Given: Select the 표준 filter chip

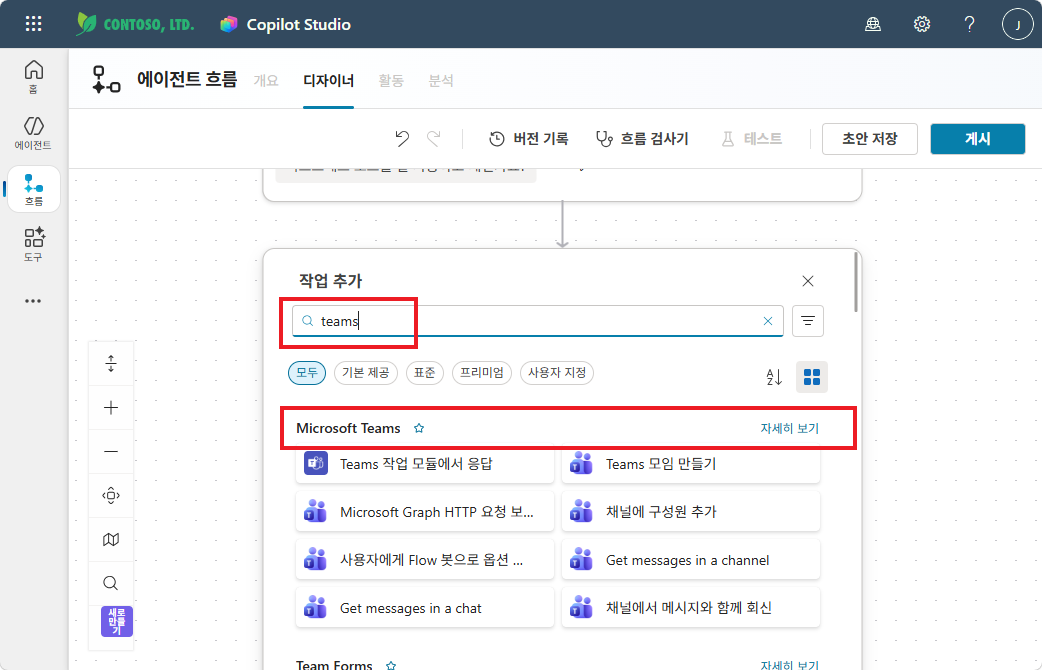Looking at the screenshot, I should 425,373.
